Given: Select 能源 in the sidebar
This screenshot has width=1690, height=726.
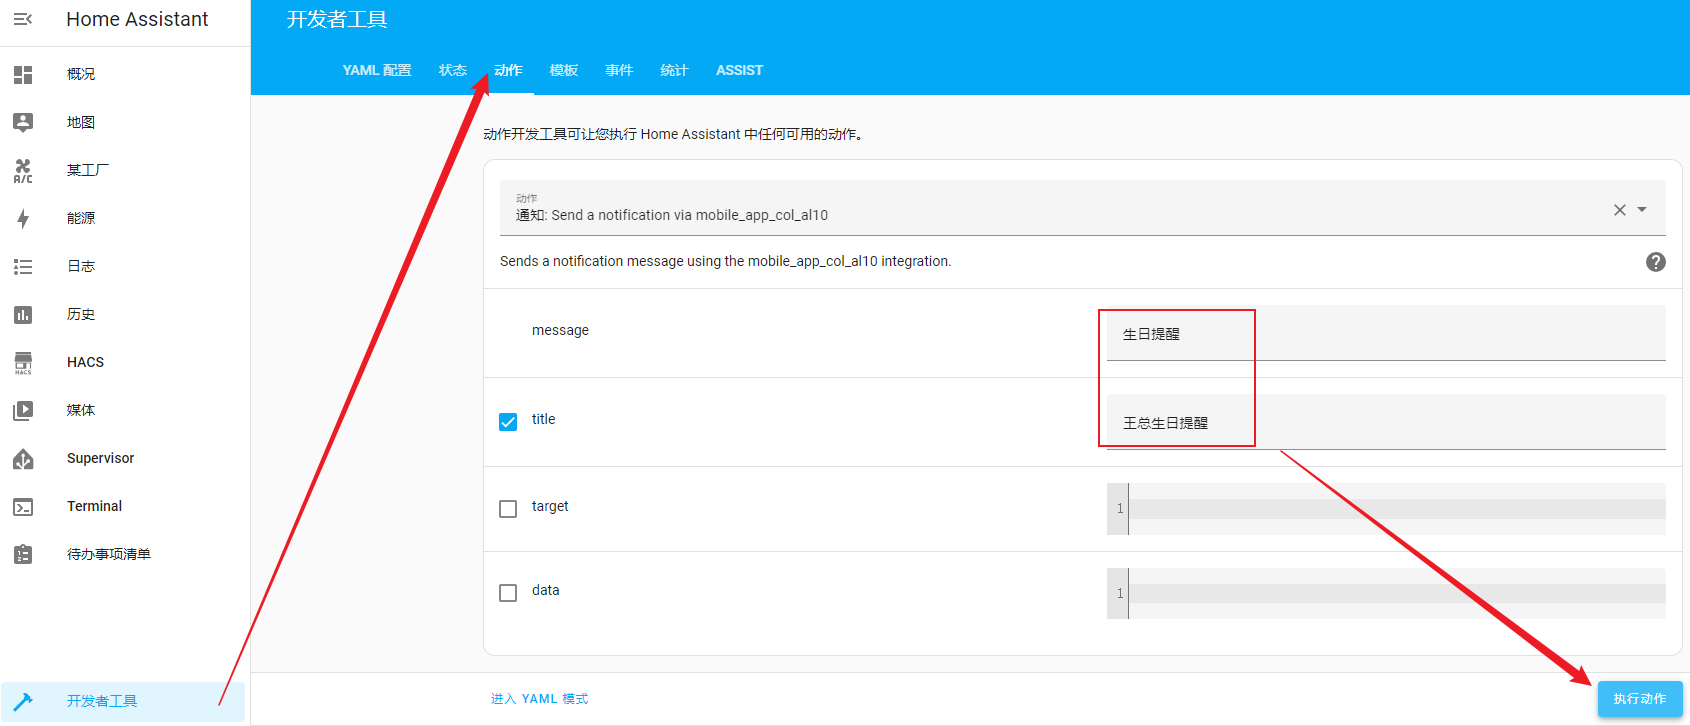Looking at the screenshot, I should pos(81,218).
